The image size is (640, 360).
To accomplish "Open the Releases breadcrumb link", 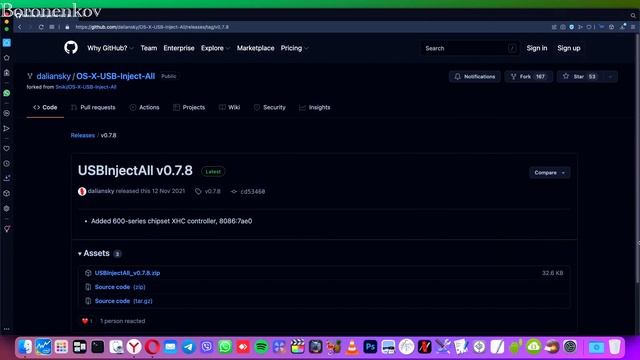I will tap(82, 136).
